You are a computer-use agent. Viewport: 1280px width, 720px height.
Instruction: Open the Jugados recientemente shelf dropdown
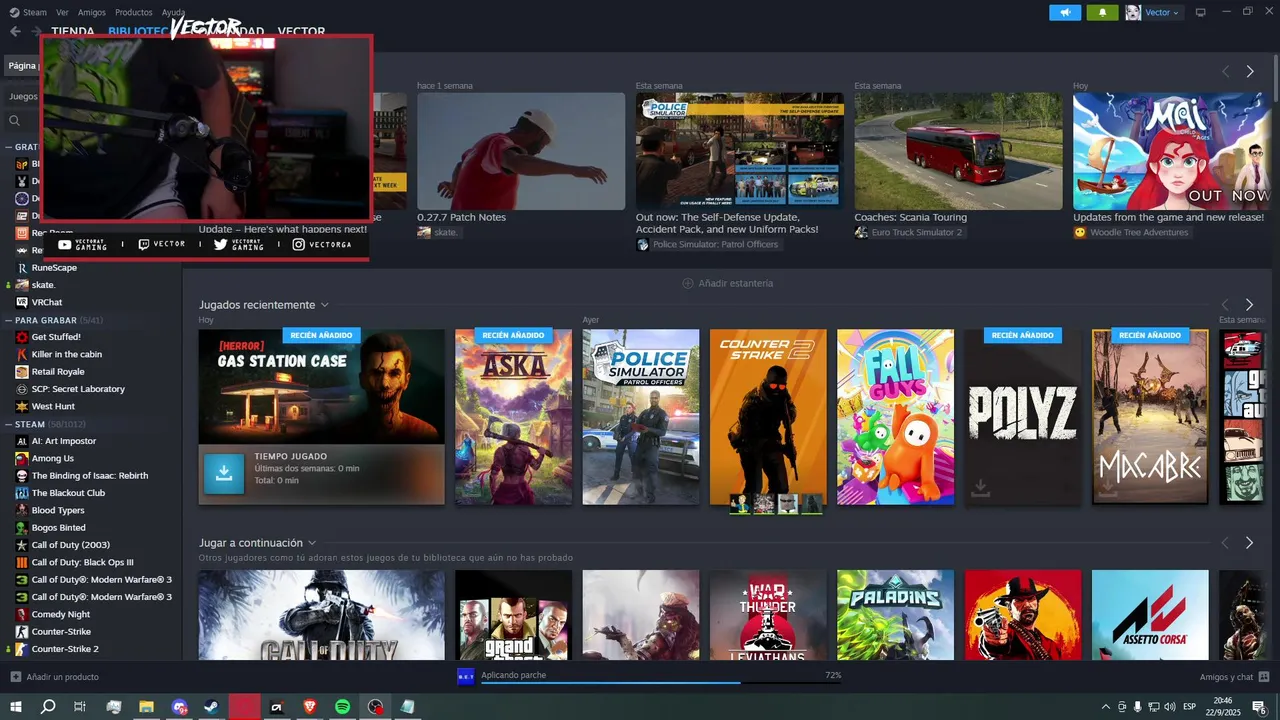325,305
